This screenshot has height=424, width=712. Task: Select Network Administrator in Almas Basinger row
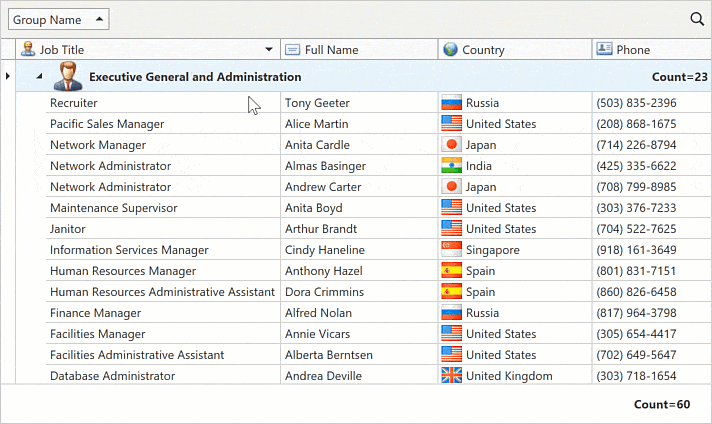tap(163, 166)
